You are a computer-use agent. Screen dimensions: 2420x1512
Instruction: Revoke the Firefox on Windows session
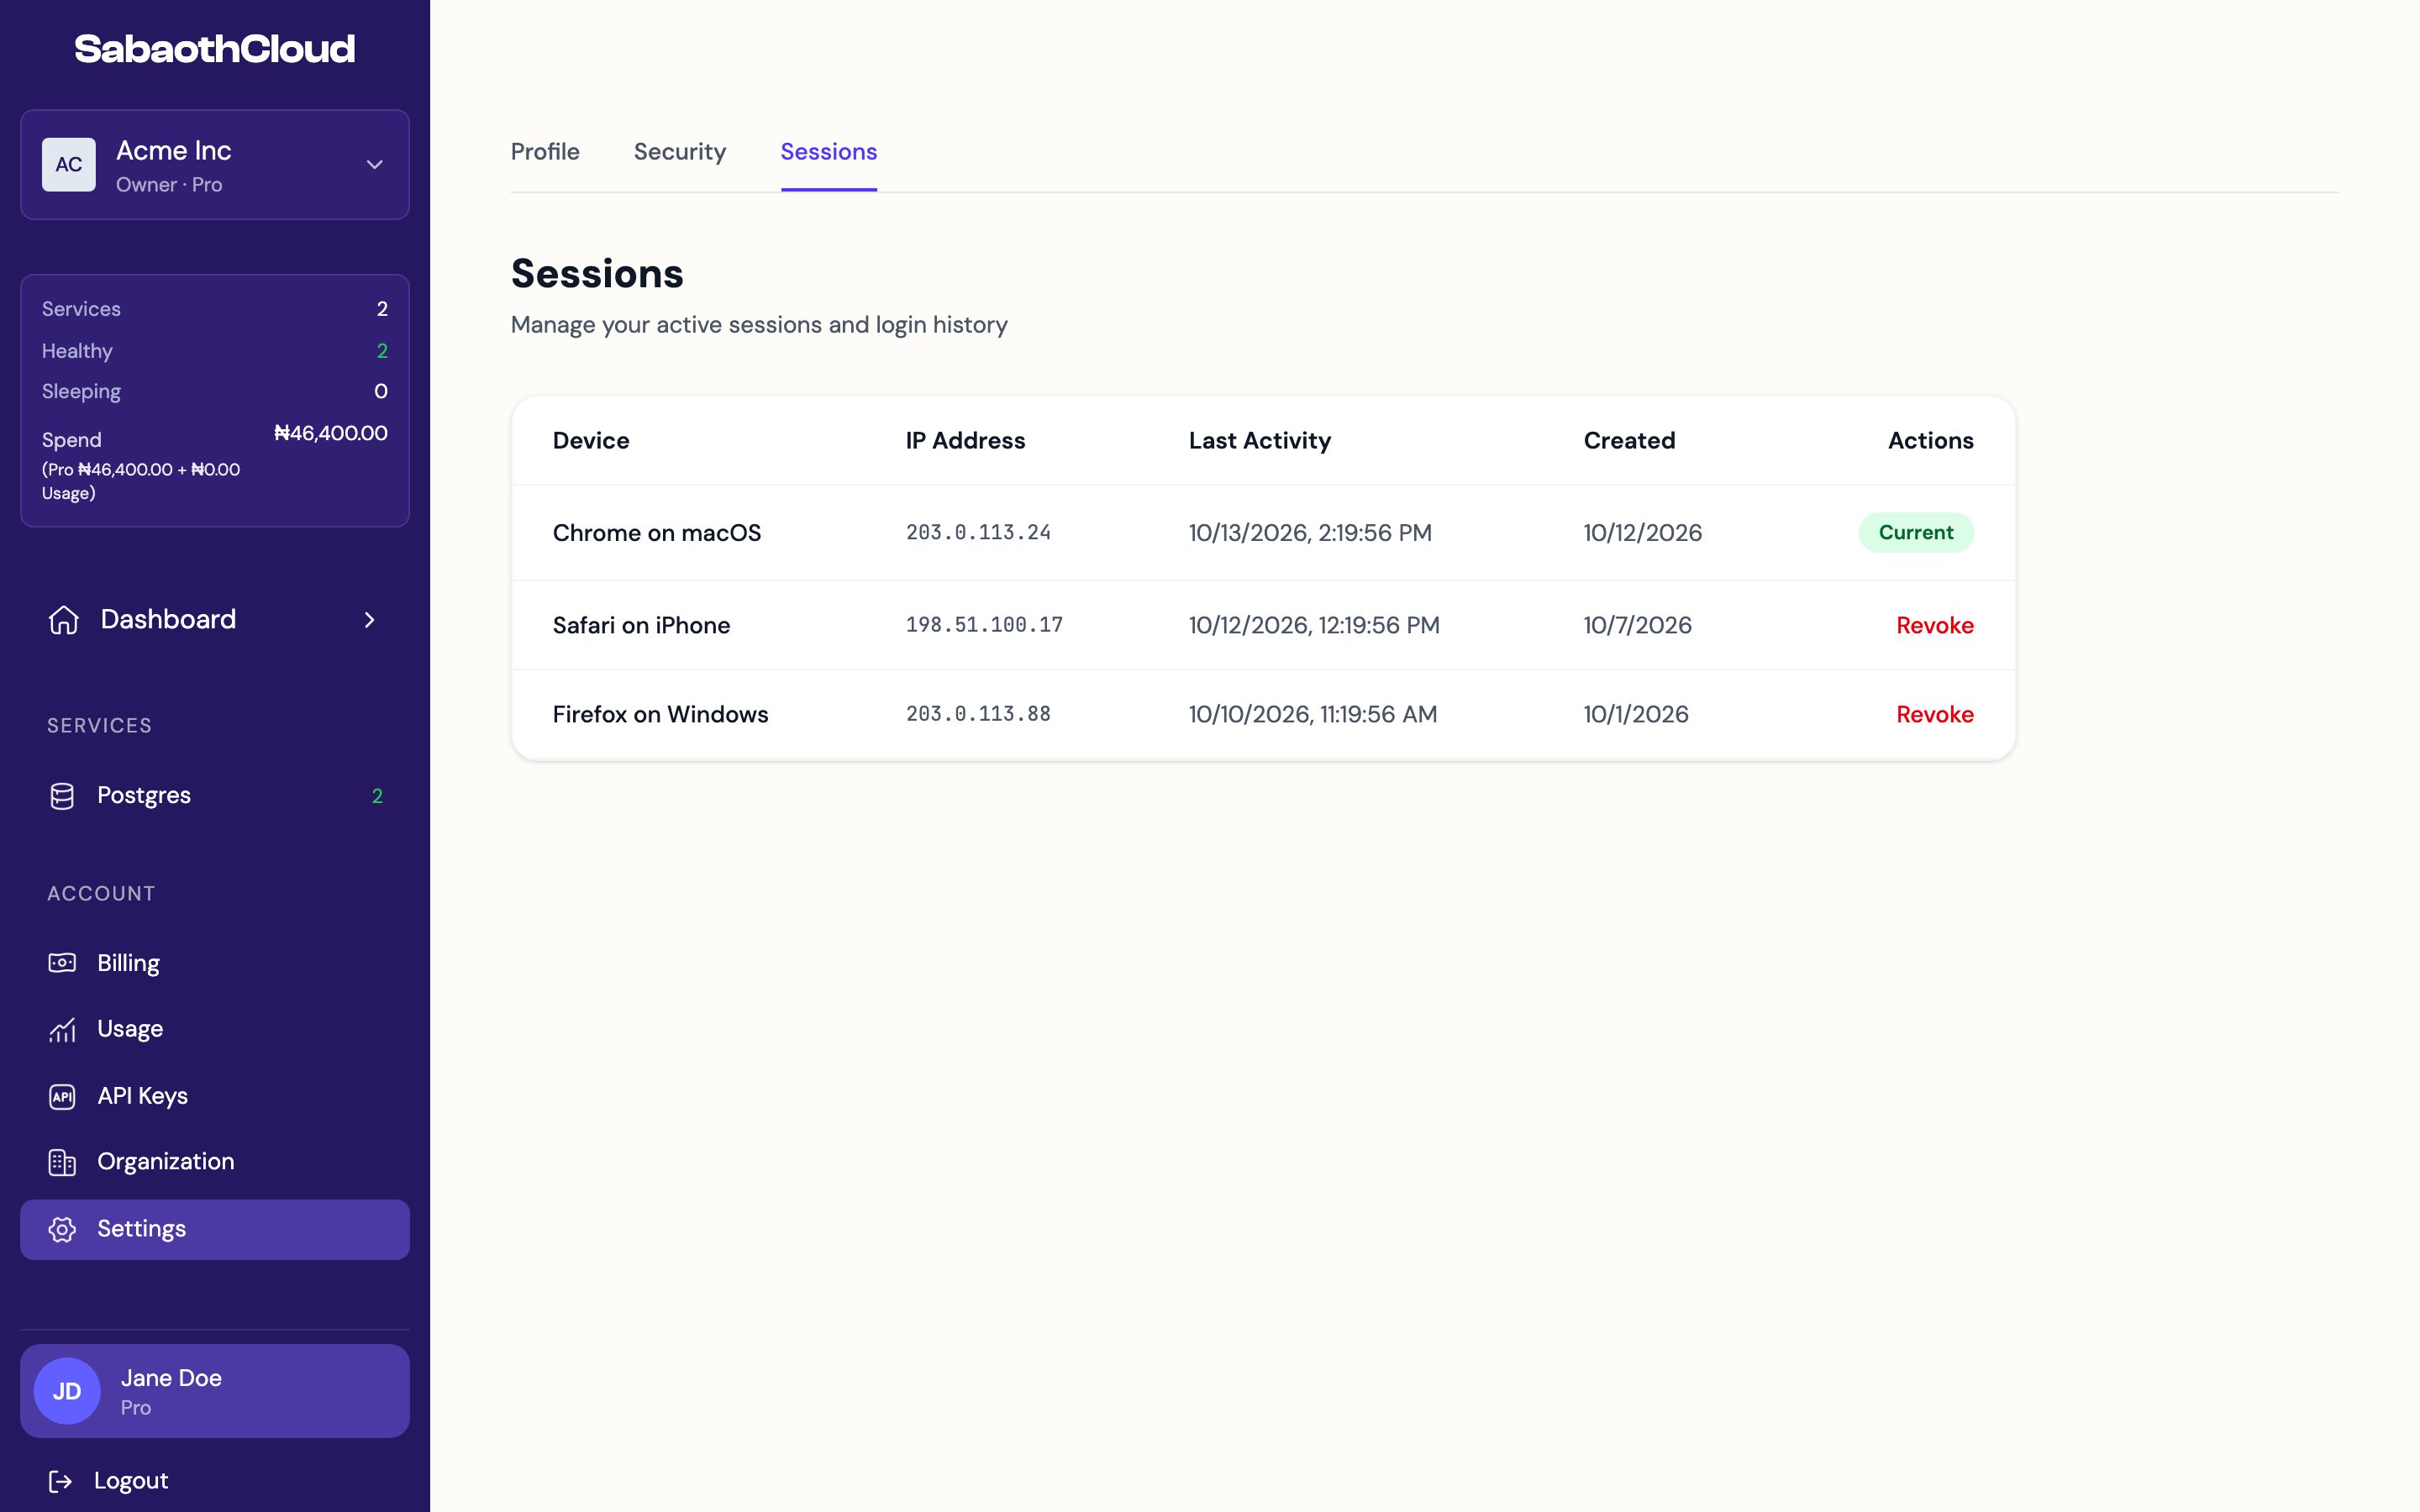pyautogui.click(x=1935, y=715)
